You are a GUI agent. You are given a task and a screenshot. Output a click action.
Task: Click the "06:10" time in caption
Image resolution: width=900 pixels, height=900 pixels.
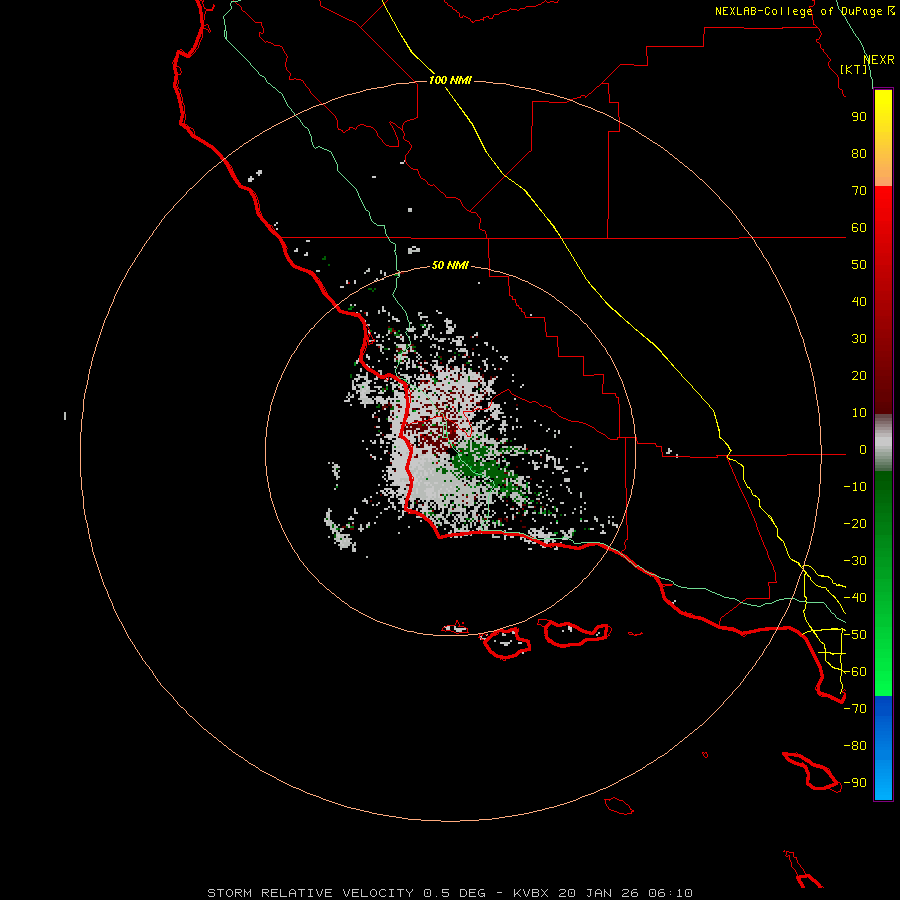(670, 893)
